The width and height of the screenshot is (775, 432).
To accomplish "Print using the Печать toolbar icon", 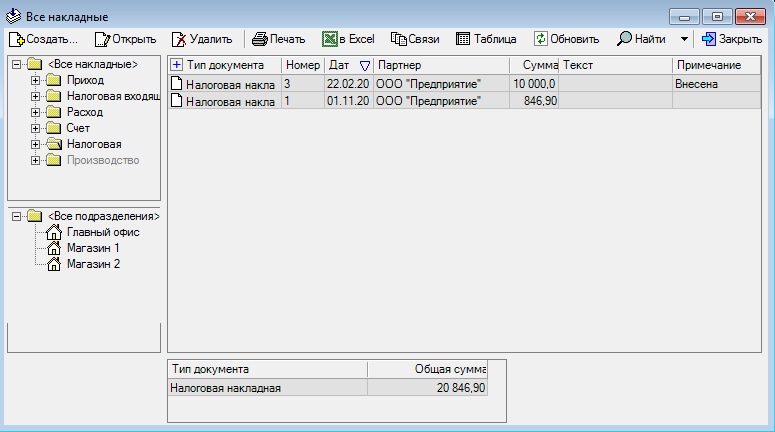I will pyautogui.click(x=259, y=39).
